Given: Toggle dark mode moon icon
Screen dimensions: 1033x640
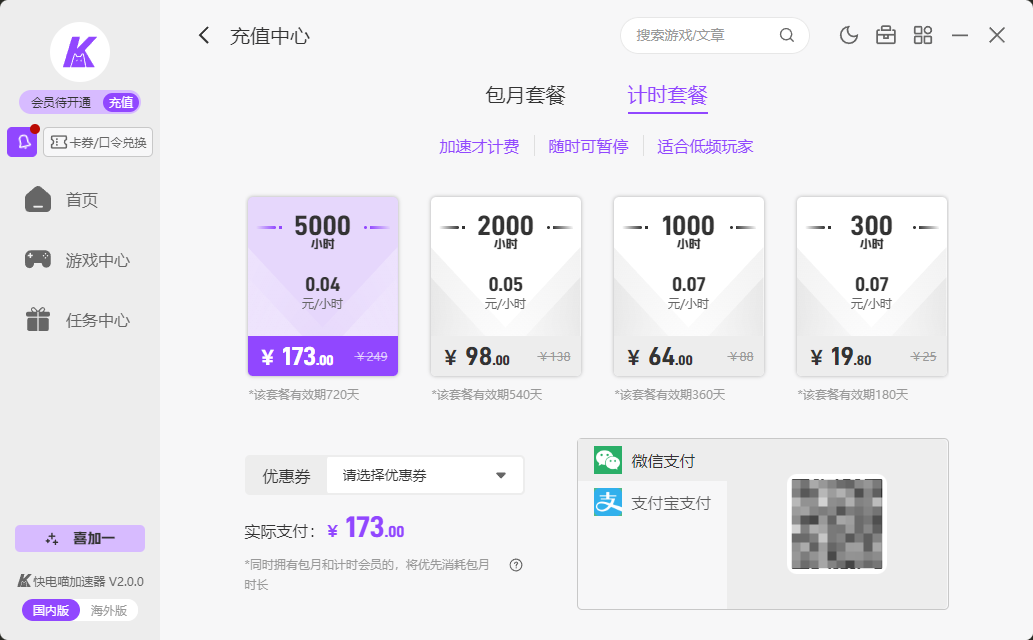Looking at the screenshot, I should tap(849, 35).
